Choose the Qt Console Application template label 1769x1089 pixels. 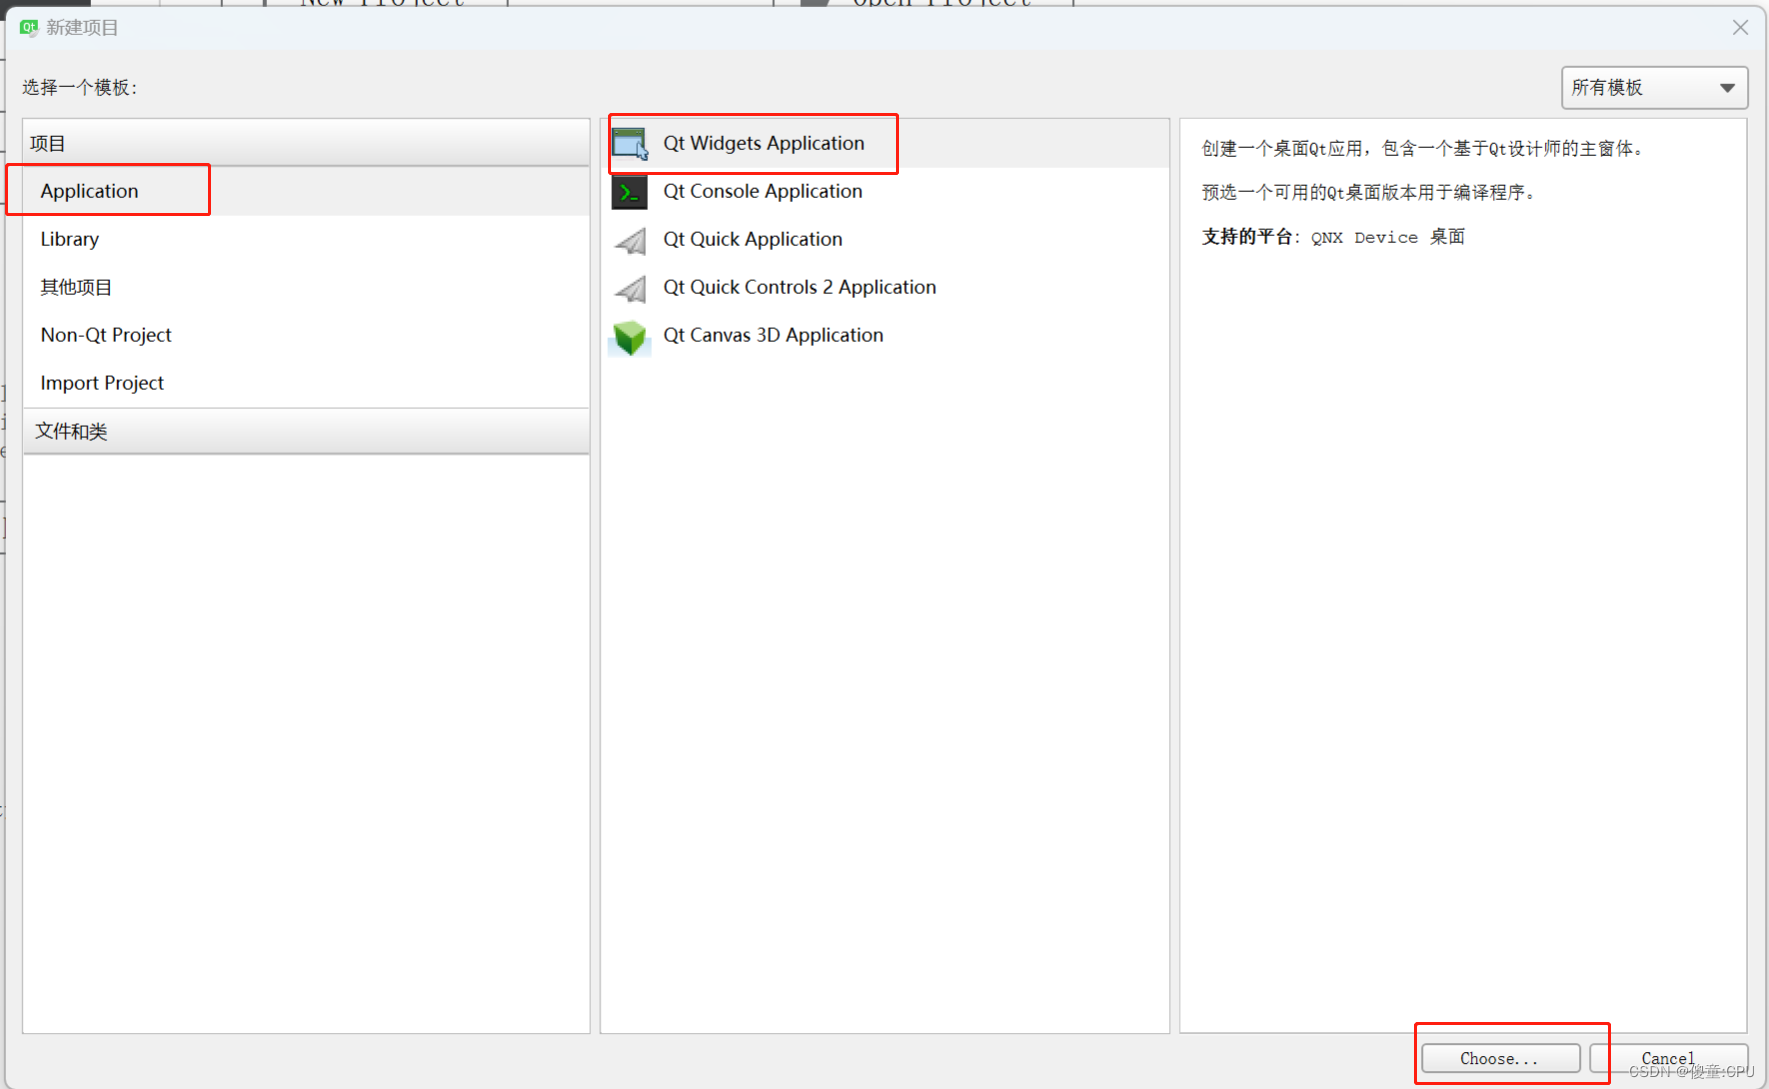pos(763,191)
